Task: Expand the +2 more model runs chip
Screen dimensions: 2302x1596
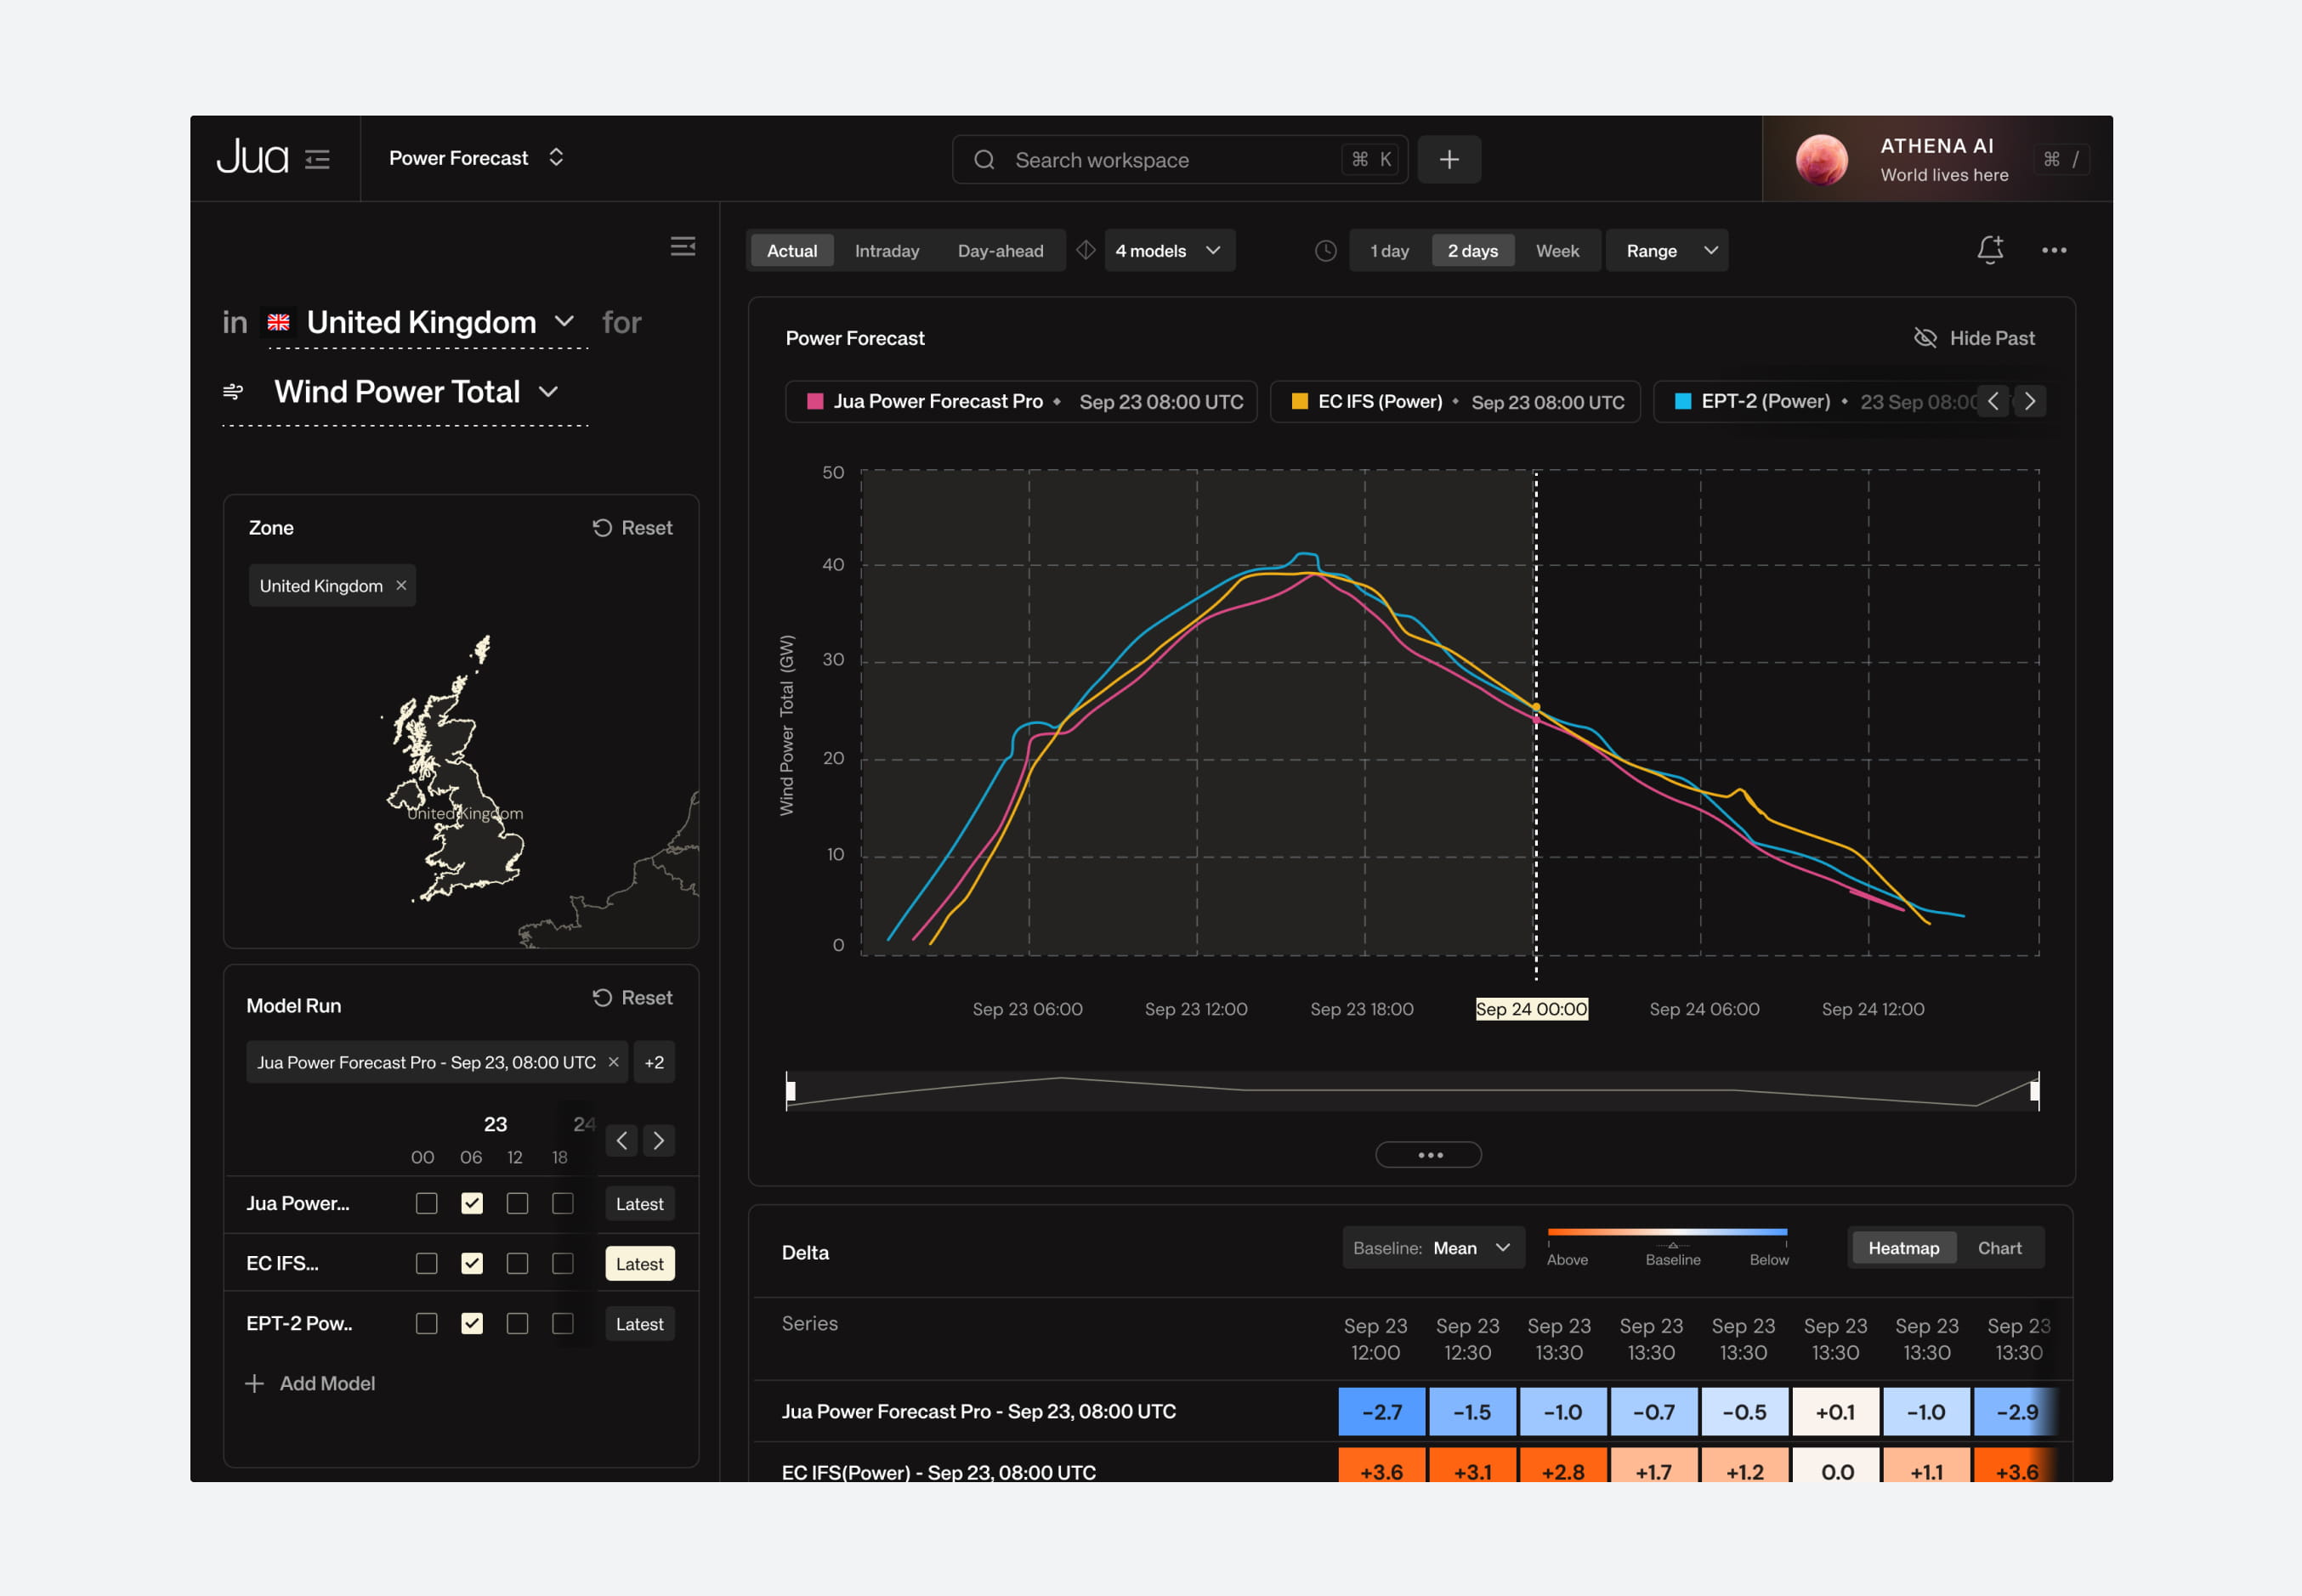Action: tap(655, 1062)
